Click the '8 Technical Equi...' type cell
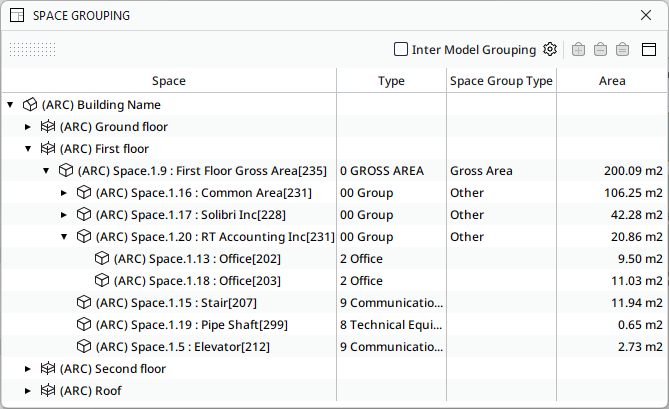 (391, 325)
